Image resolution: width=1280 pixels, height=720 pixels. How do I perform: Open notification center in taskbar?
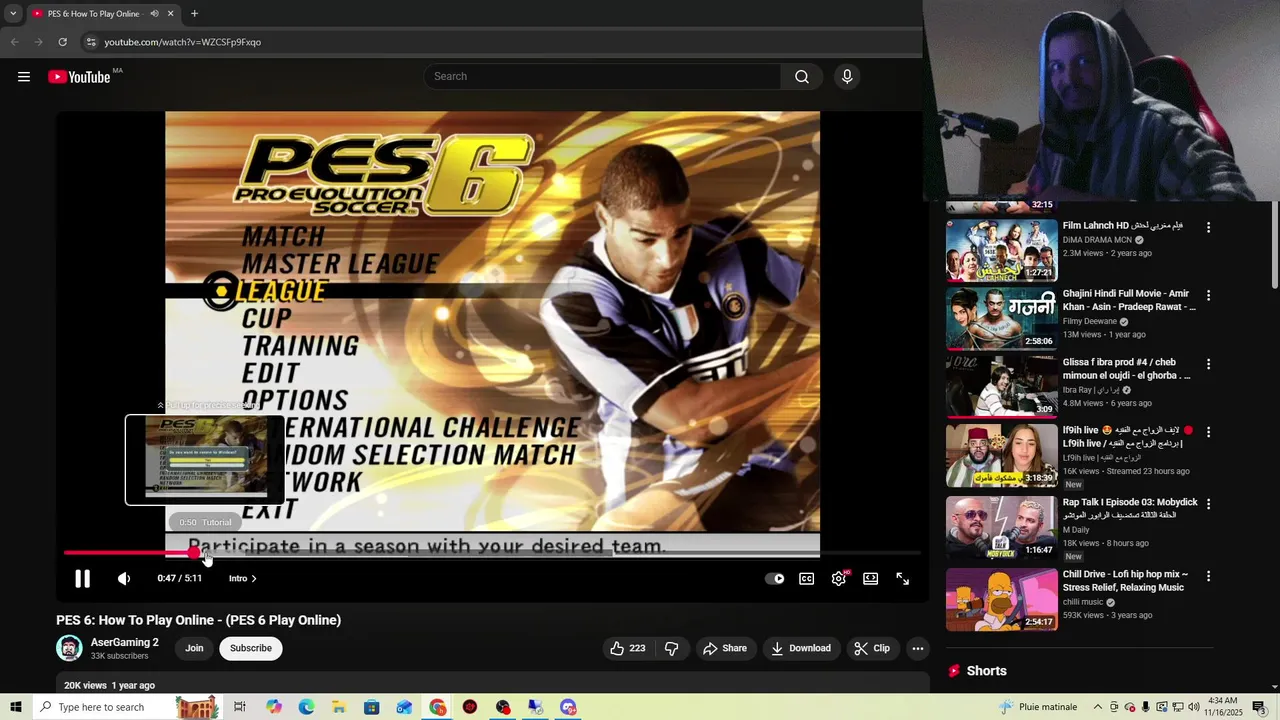pos(1259,707)
